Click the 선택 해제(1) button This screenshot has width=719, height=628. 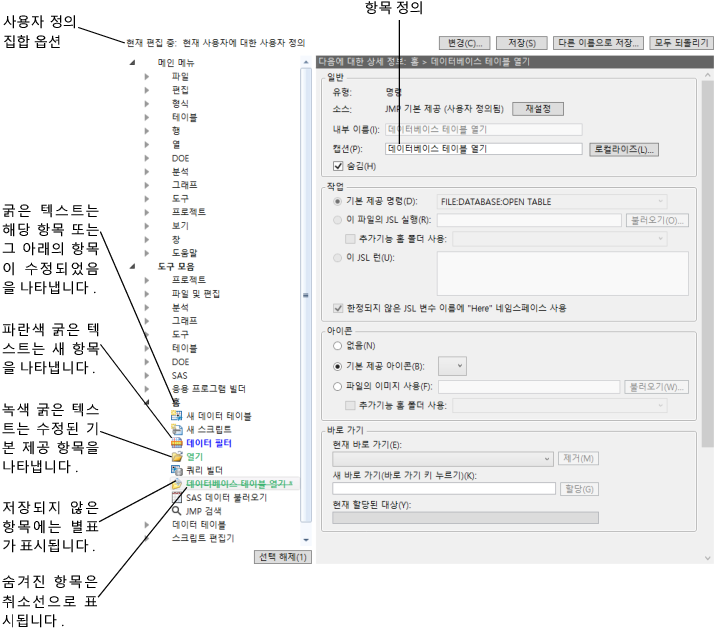[x=283, y=557]
